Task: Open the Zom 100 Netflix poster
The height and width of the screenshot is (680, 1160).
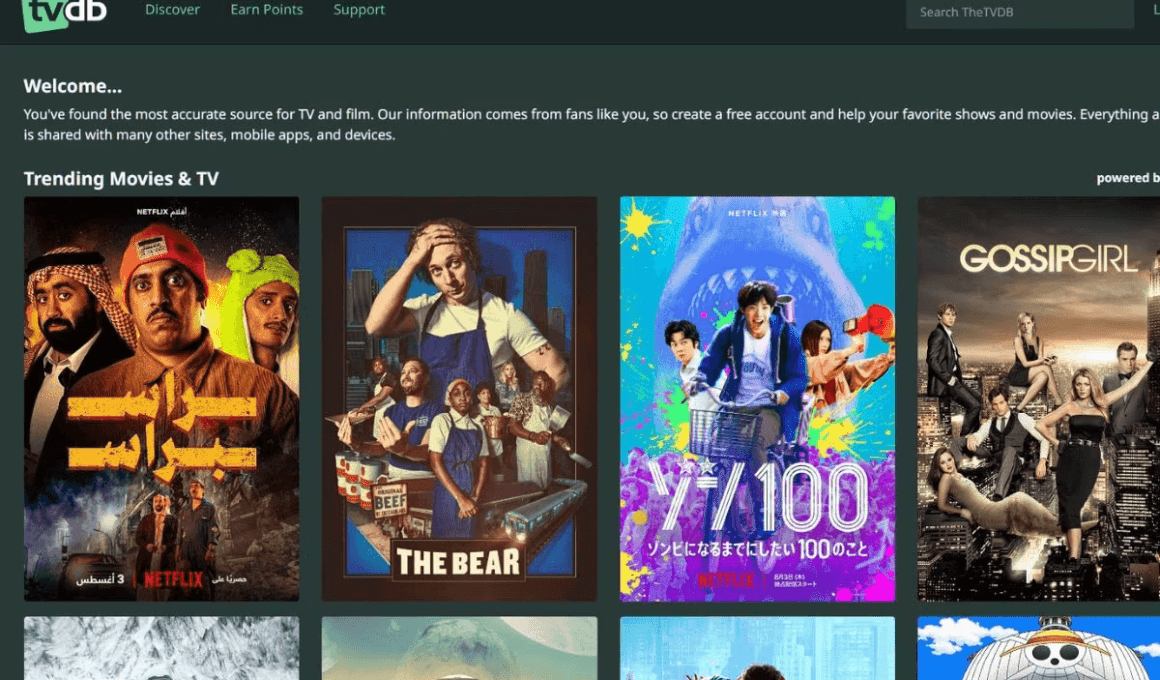Action: click(758, 398)
